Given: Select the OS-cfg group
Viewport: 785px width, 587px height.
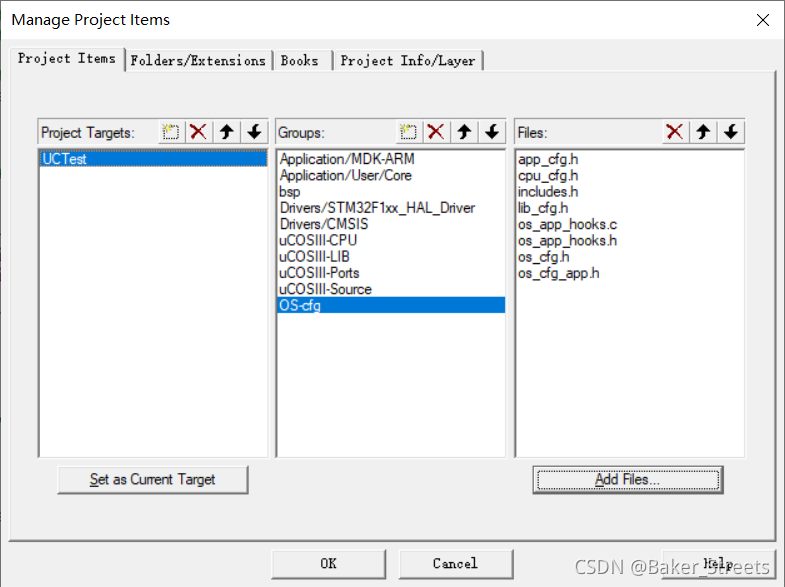Looking at the screenshot, I should coord(391,305).
